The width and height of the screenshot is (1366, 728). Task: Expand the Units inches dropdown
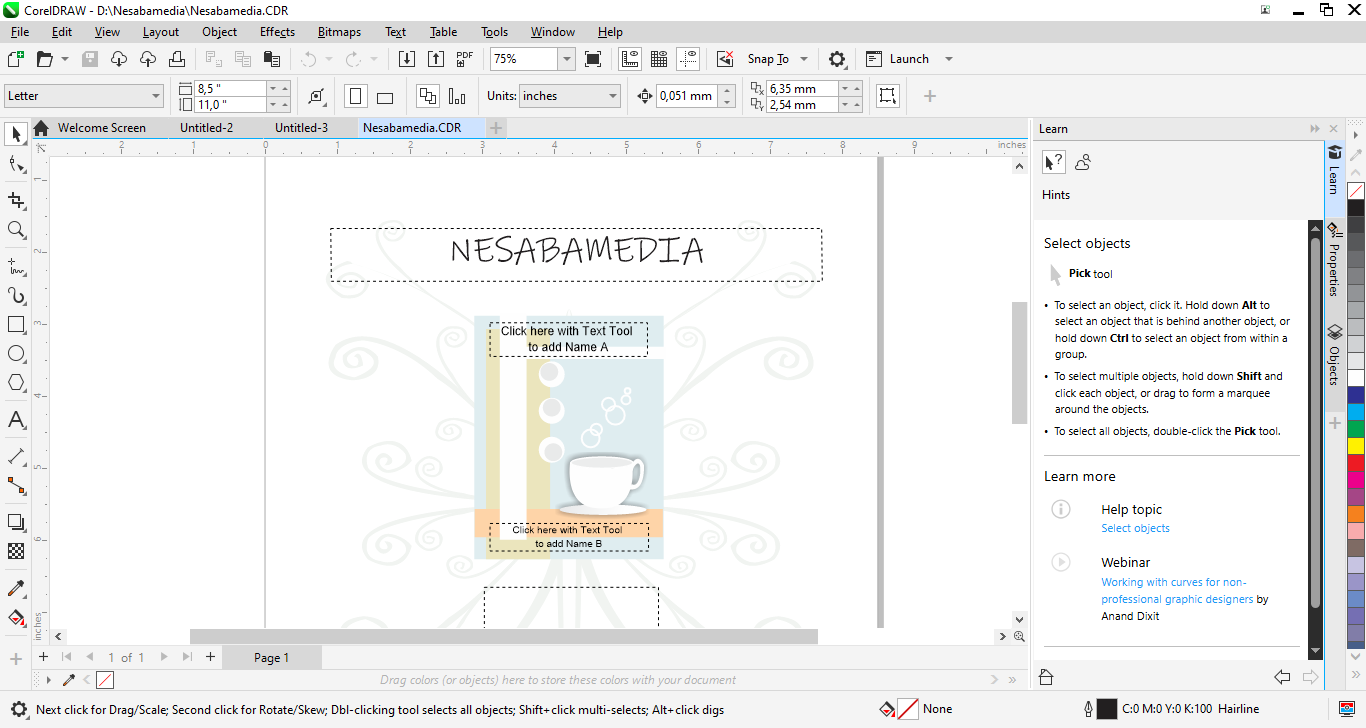pos(613,96)
